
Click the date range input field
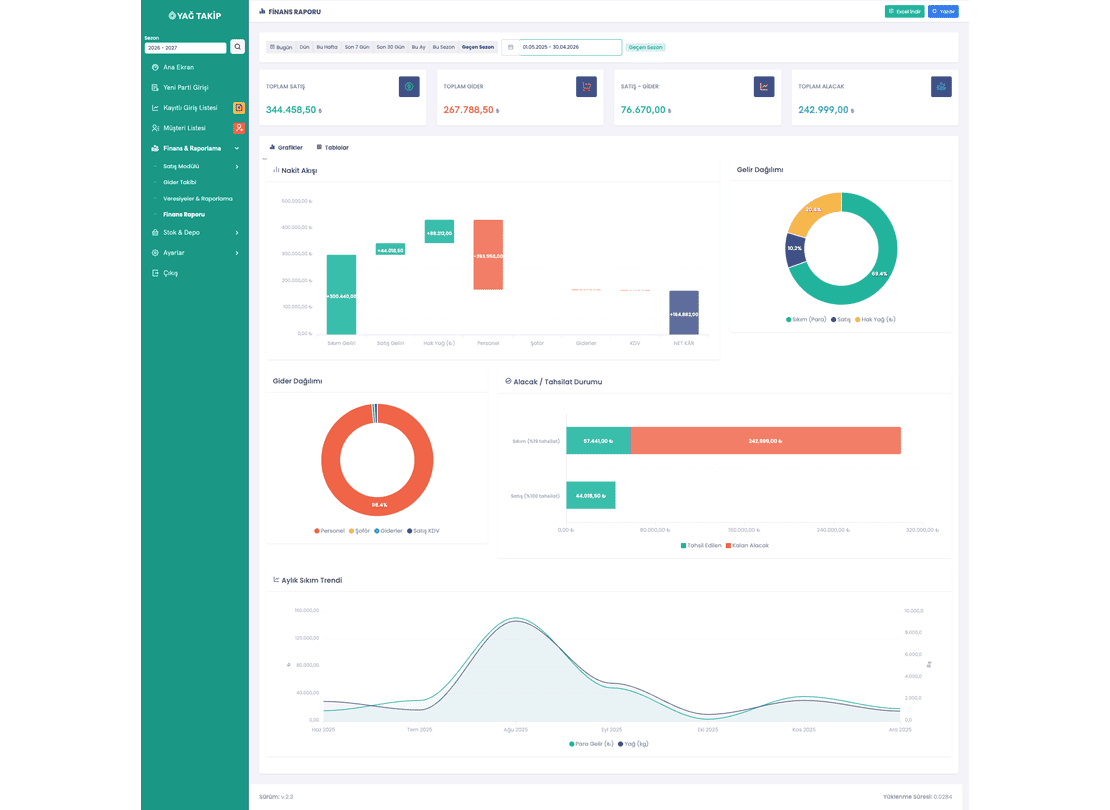pos(570,47)
